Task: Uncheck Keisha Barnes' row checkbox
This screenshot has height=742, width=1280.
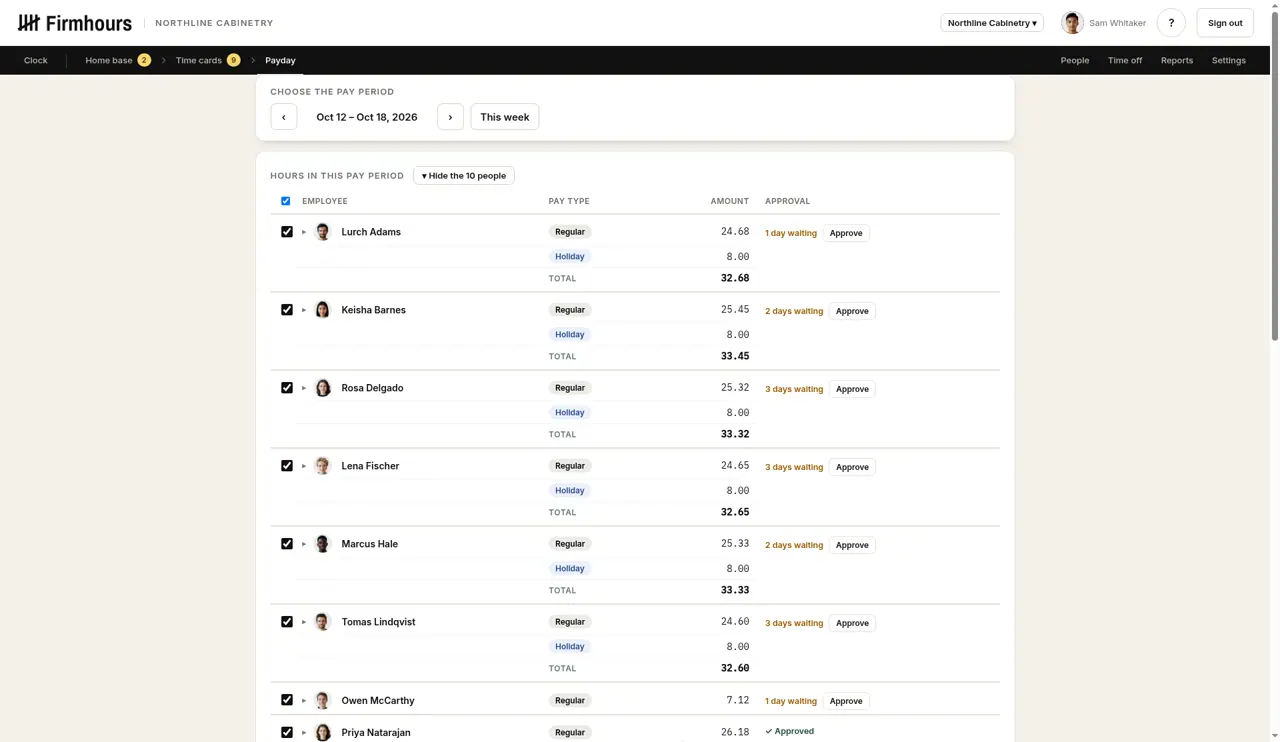Action: point(287,310)
